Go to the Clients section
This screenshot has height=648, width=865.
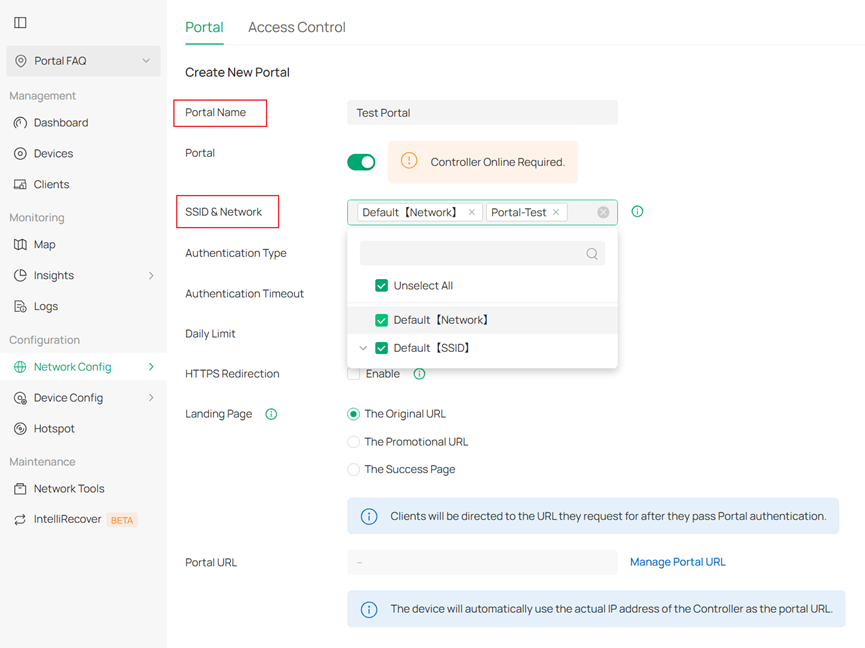pos(51,185)
